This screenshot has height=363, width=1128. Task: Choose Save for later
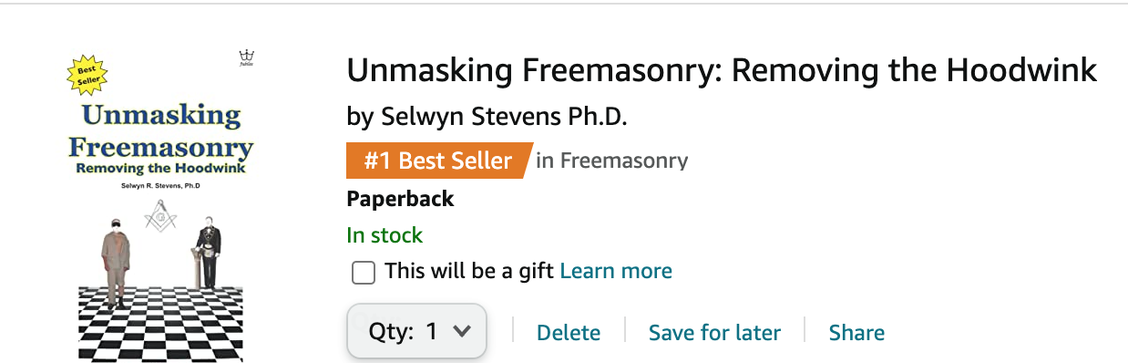click(714, 333)
